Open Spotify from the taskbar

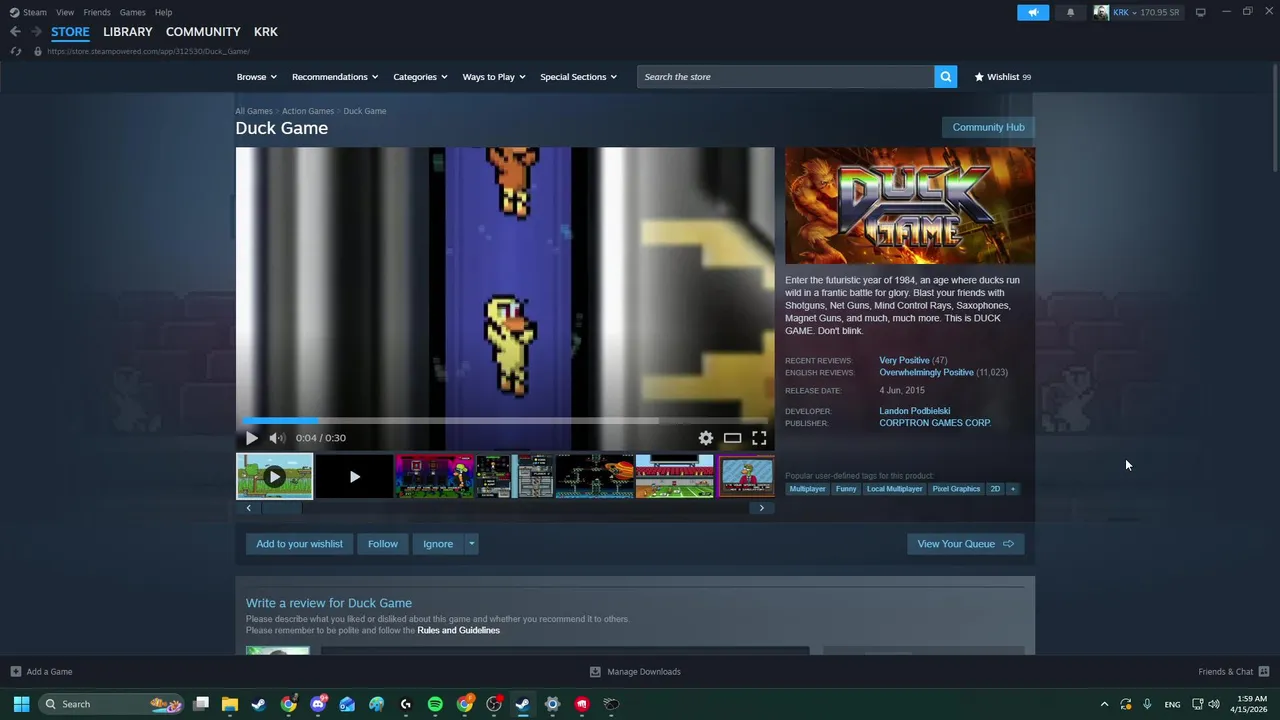[x=435, y=704]
